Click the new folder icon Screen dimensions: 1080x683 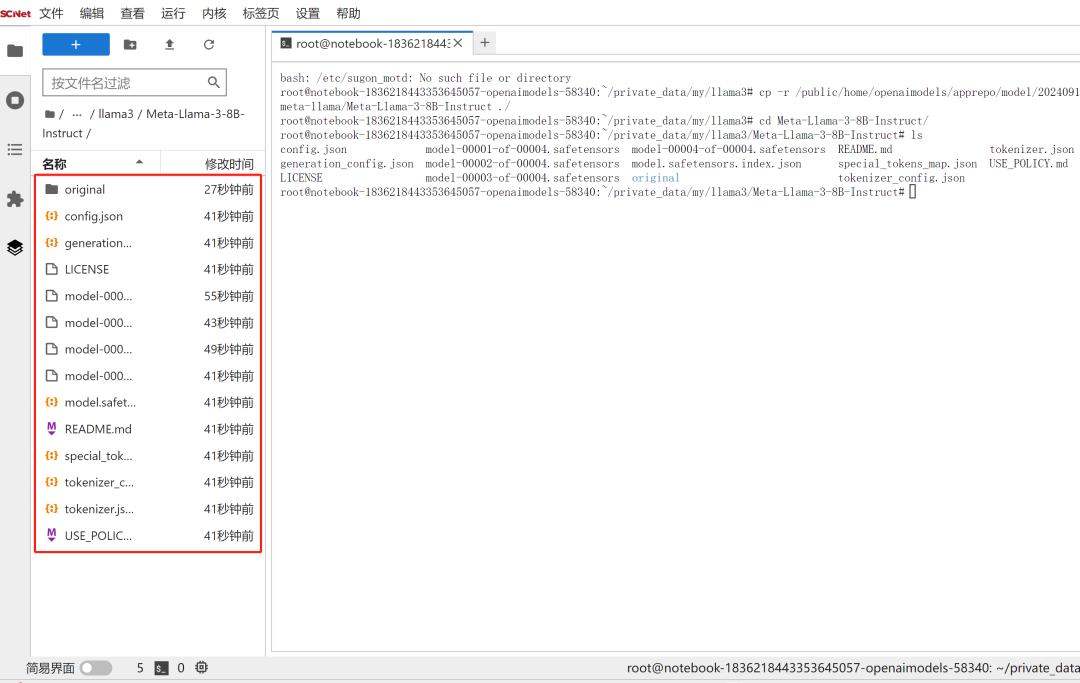130,44
